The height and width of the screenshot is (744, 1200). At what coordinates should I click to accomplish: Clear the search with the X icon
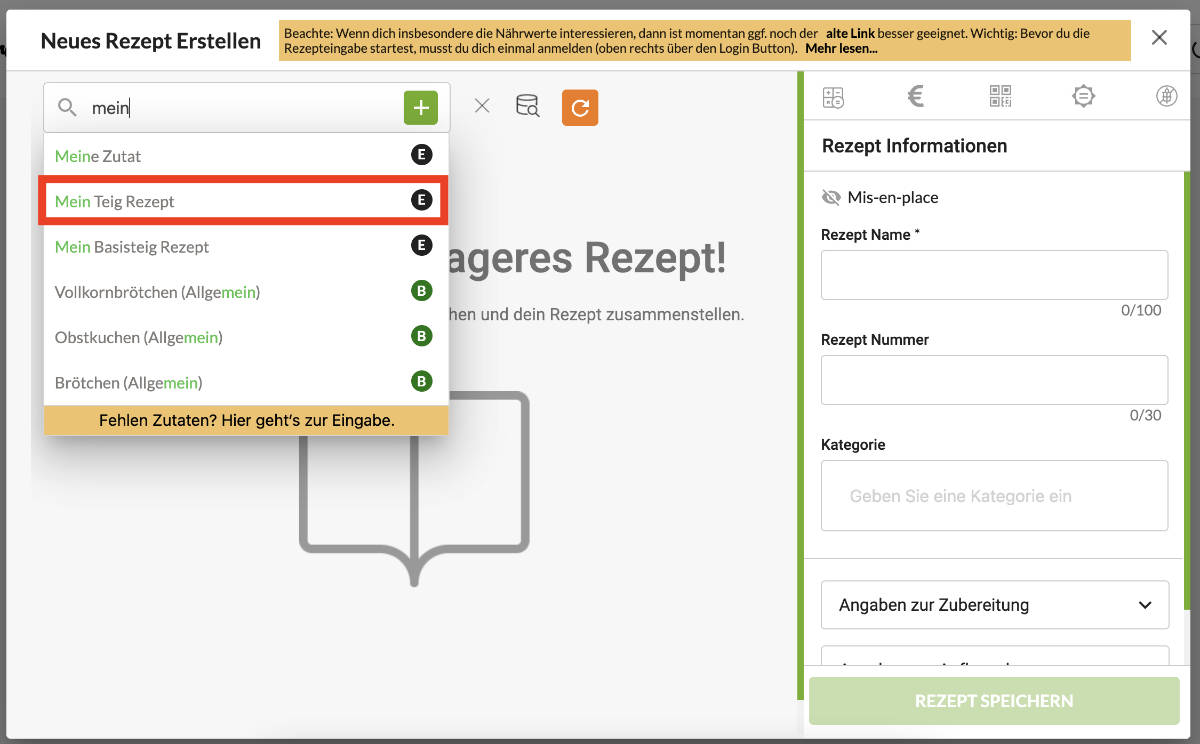(482, 106)
